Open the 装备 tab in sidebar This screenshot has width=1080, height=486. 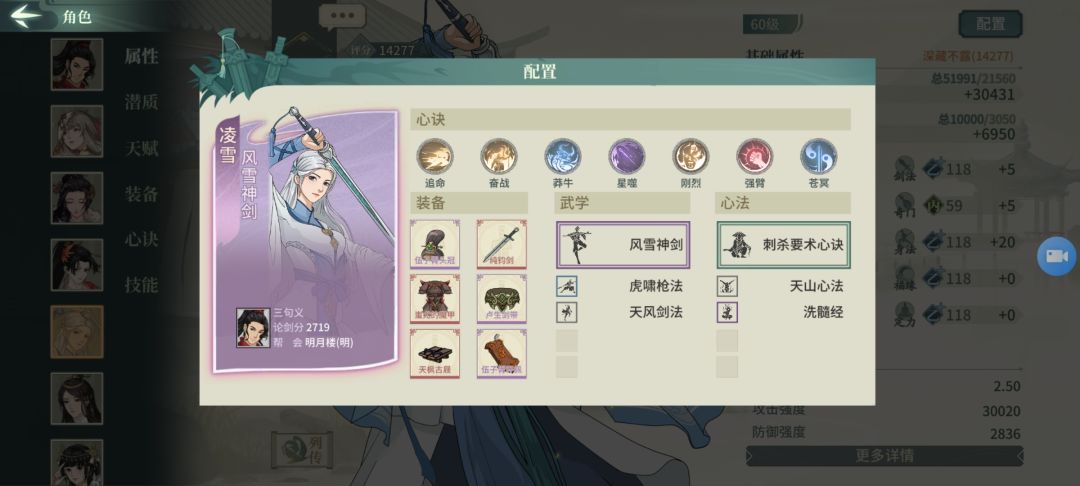(x=141, y=193)
